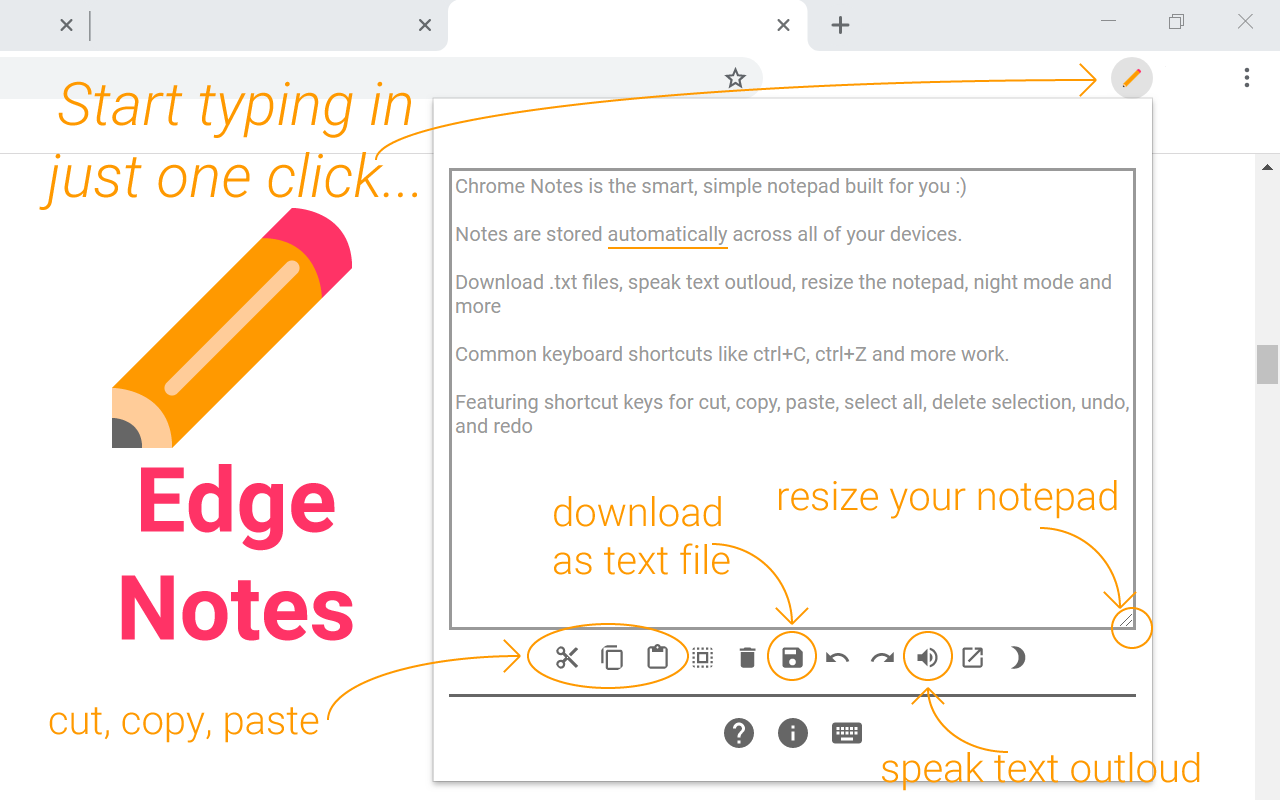Click the text 'Common keyboard shortcuts like ctrl+C'
Viewport: 1280px width, 800px height.
tap(632, 354)
